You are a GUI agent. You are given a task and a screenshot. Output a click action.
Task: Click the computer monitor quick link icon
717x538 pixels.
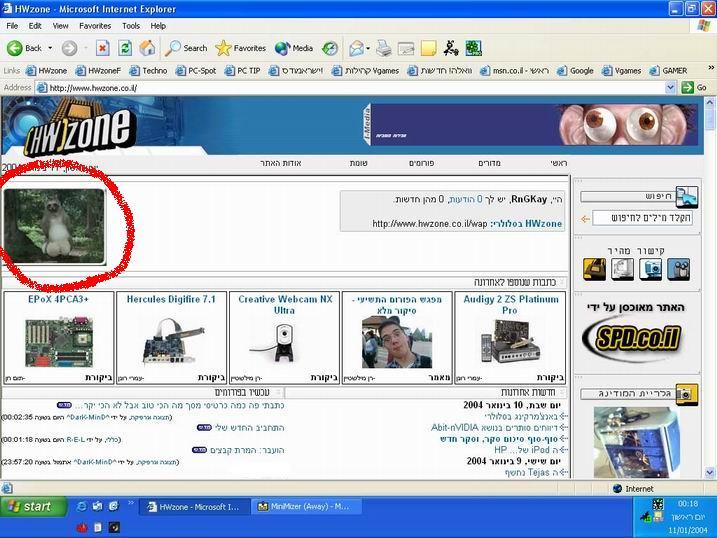(x=623, y=269)
